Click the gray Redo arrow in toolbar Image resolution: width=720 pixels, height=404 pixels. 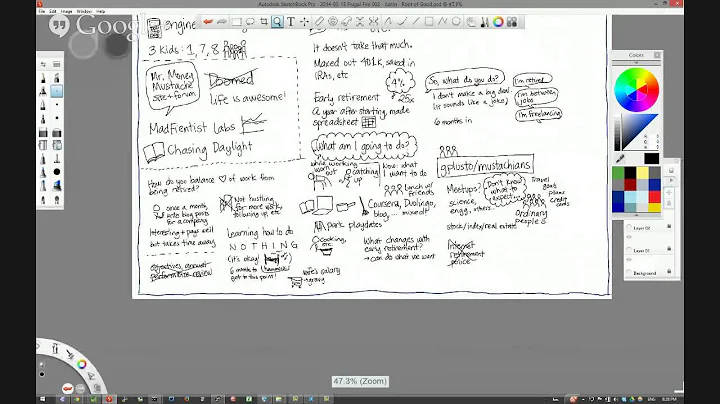pyautogui.click(x=222, y=22)
